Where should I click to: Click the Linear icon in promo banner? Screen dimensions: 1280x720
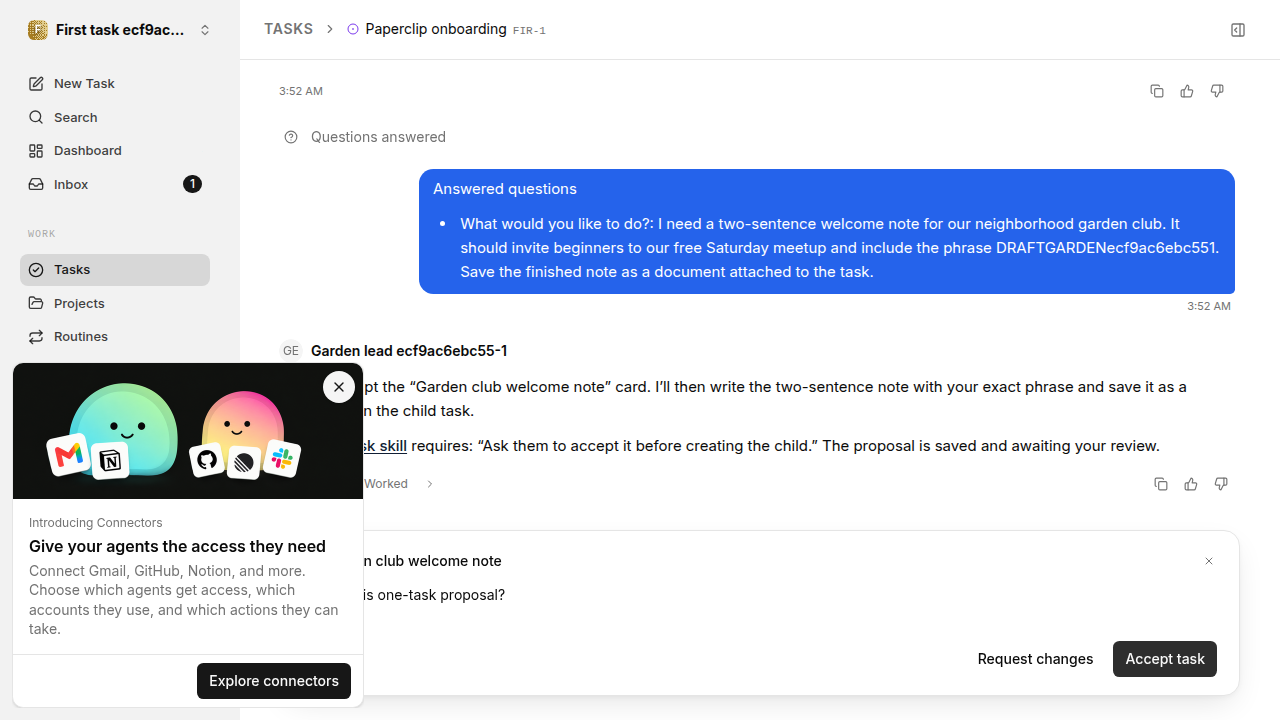(244, 462)
